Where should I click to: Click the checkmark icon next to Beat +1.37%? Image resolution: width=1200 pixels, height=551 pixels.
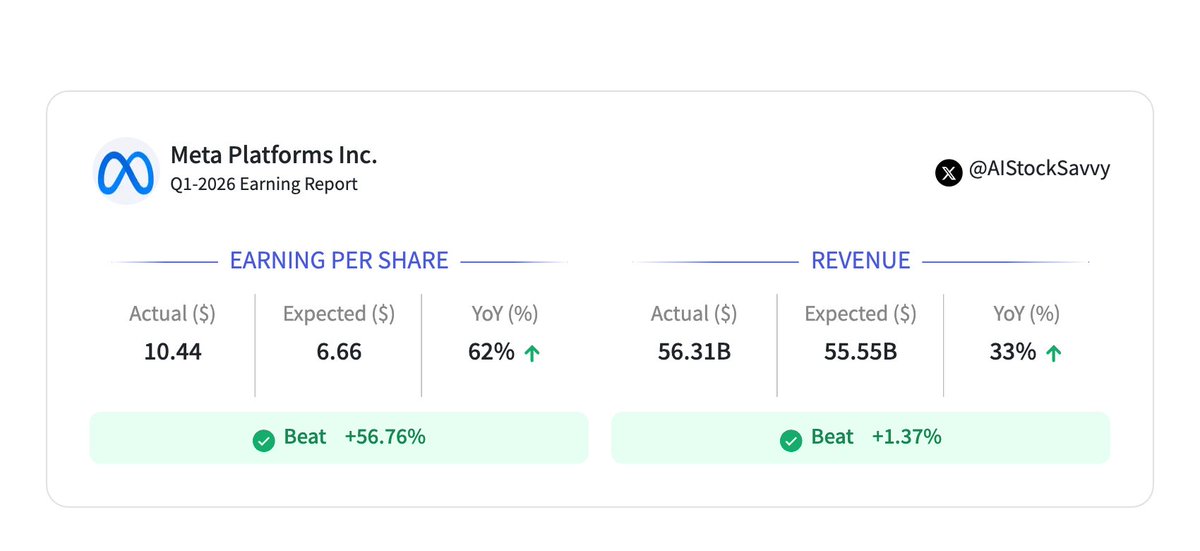point(791,439)
